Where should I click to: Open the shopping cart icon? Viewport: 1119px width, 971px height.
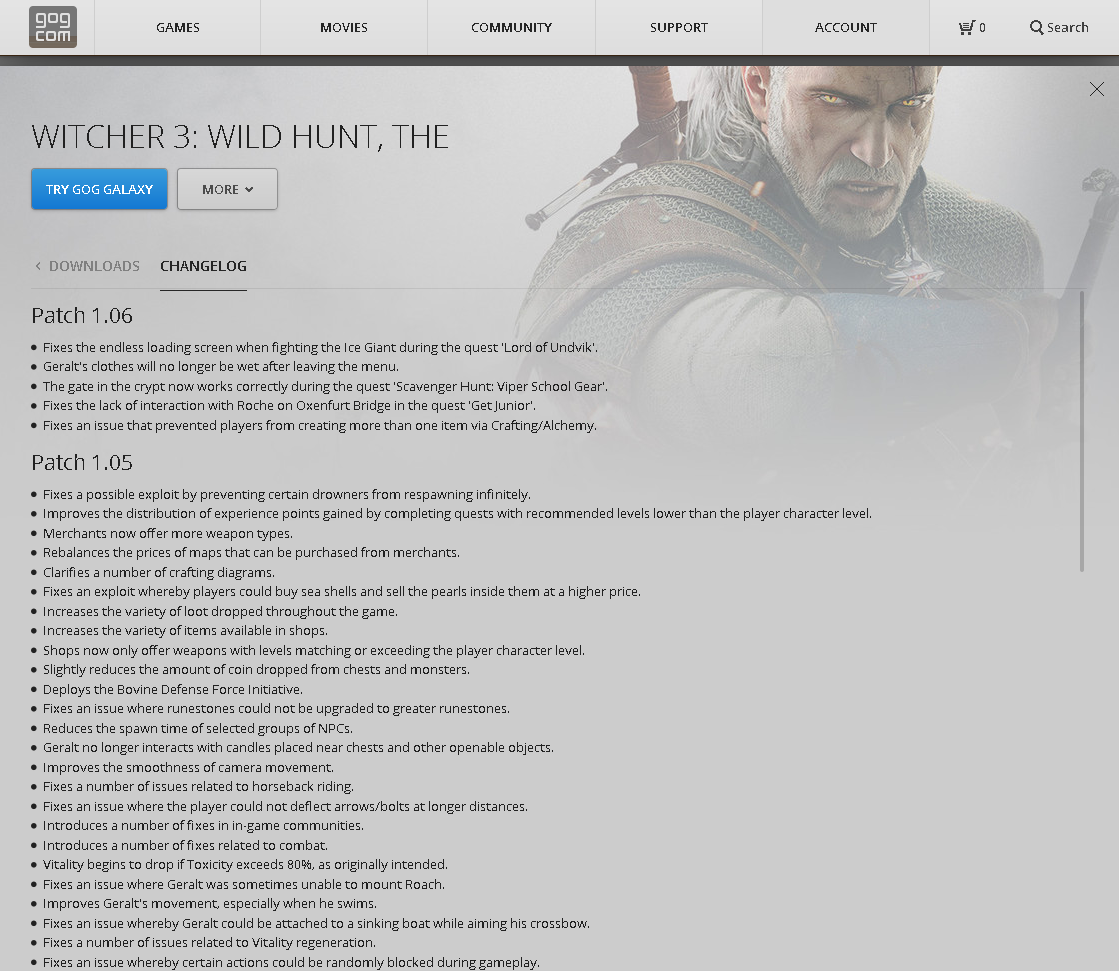966,28
